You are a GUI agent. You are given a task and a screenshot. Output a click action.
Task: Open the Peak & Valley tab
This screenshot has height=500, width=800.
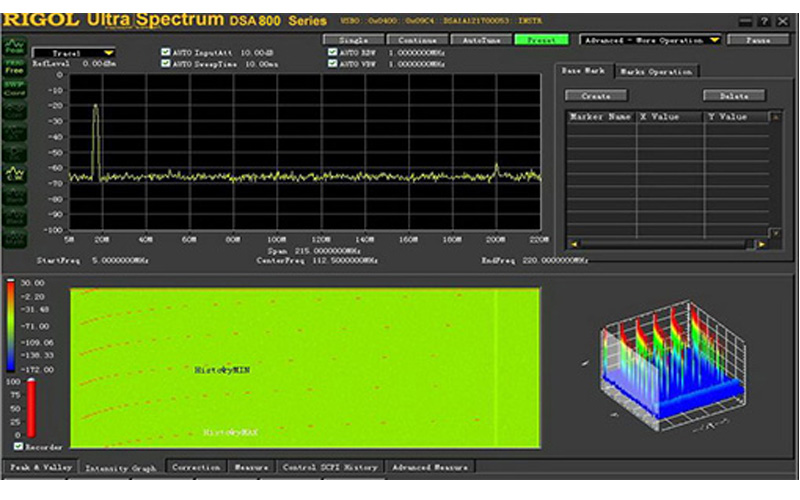pyautogui.click(x=39, y=467)
